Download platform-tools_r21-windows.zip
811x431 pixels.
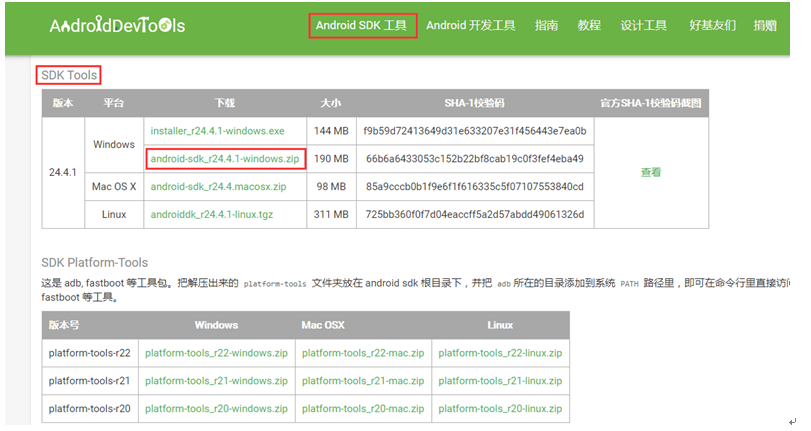(216, 381)
